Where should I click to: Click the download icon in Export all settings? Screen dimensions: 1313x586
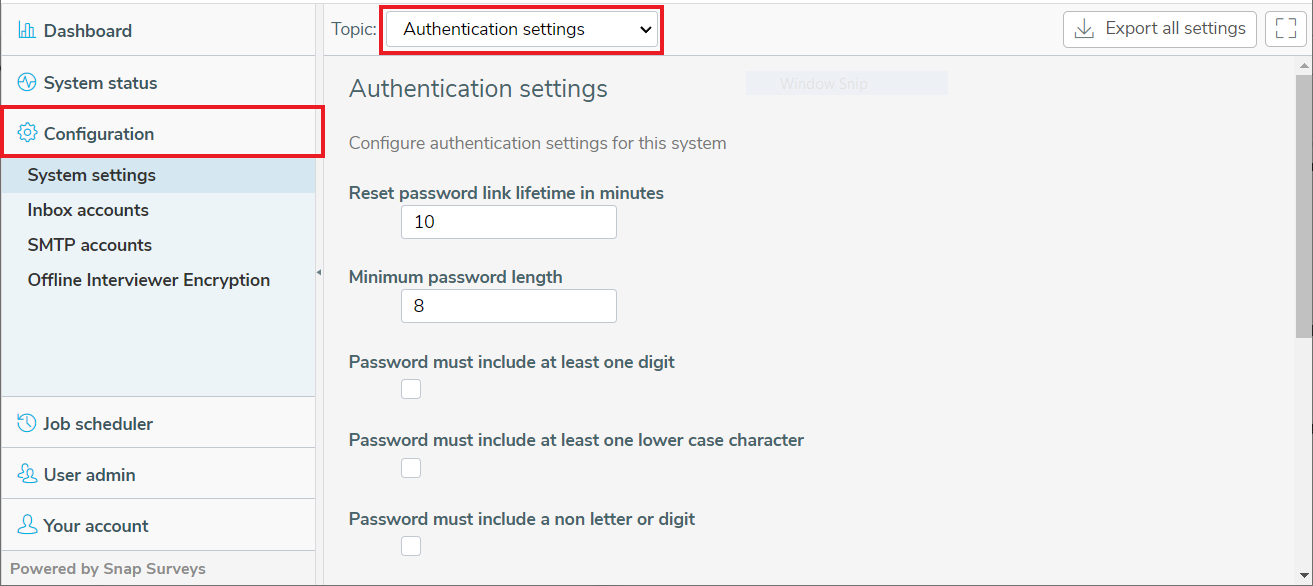1083,29
